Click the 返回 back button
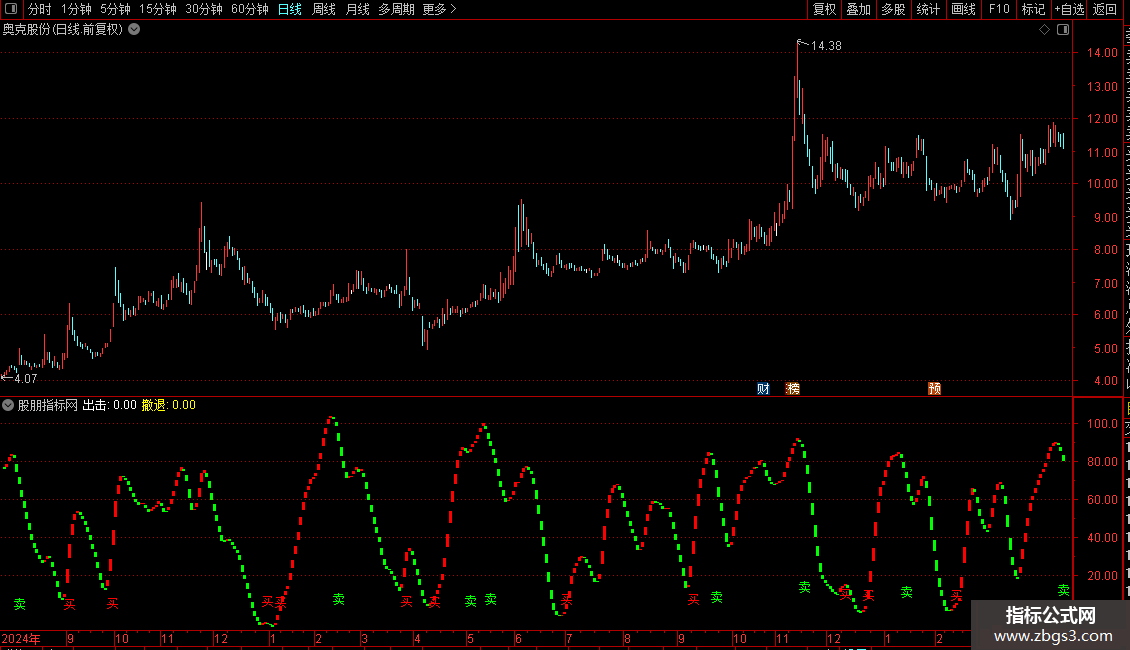This screenshot has height=650, width=1130. [1105, 9]
